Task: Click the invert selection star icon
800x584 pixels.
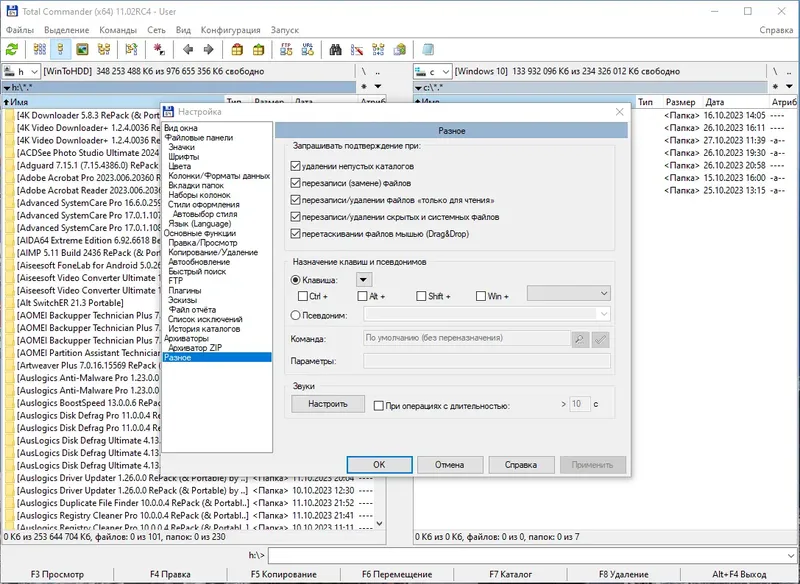Action: [159, 49]
